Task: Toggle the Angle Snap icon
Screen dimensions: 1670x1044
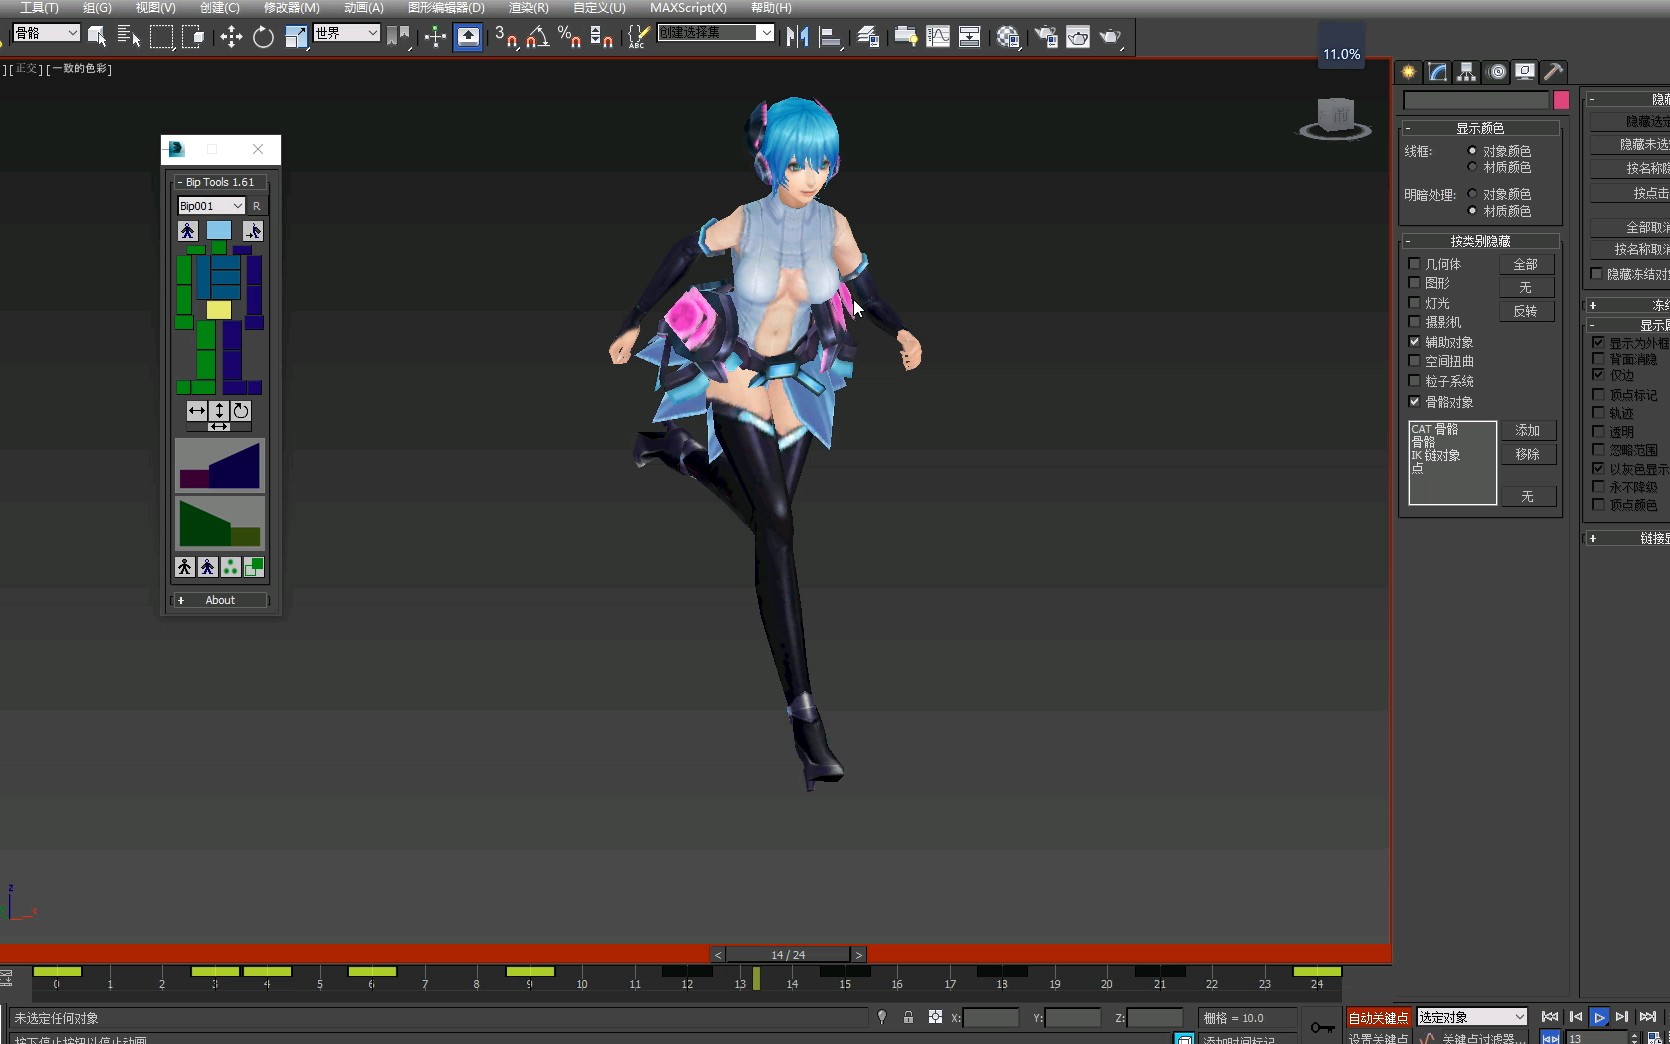Action: tap(538, 37)
